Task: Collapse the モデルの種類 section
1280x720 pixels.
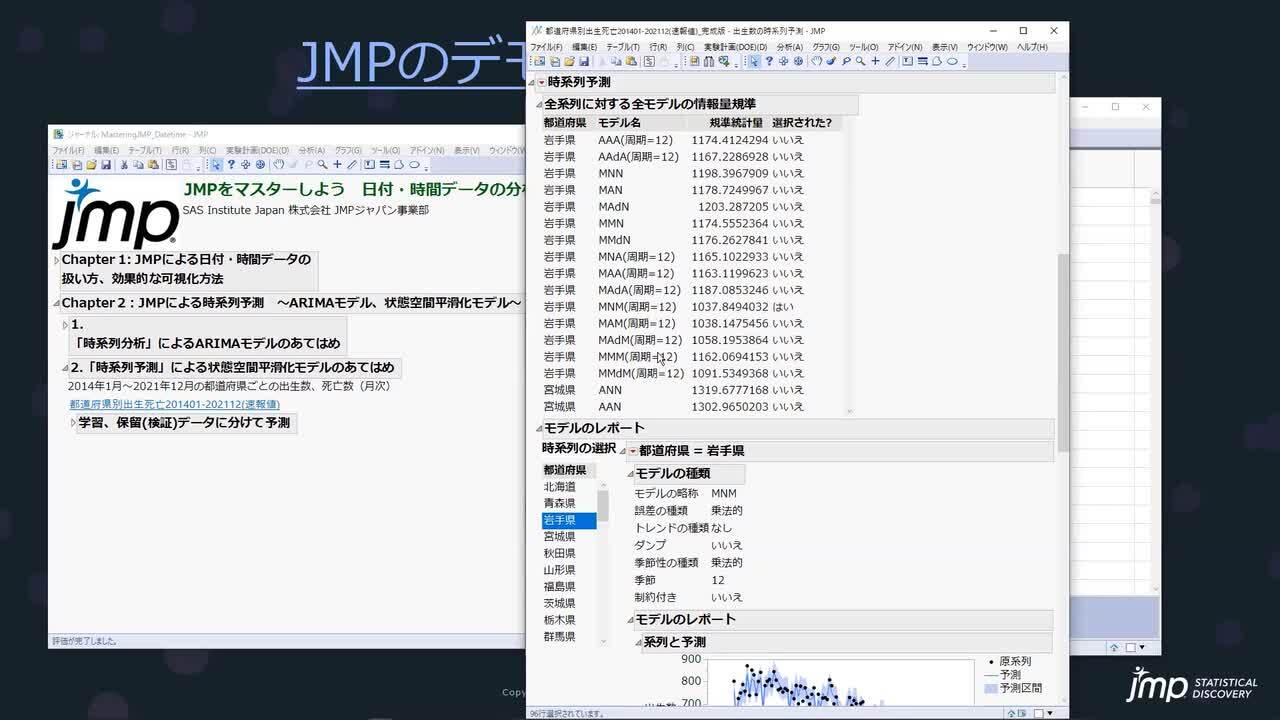Action: click(x=631, y=474)
